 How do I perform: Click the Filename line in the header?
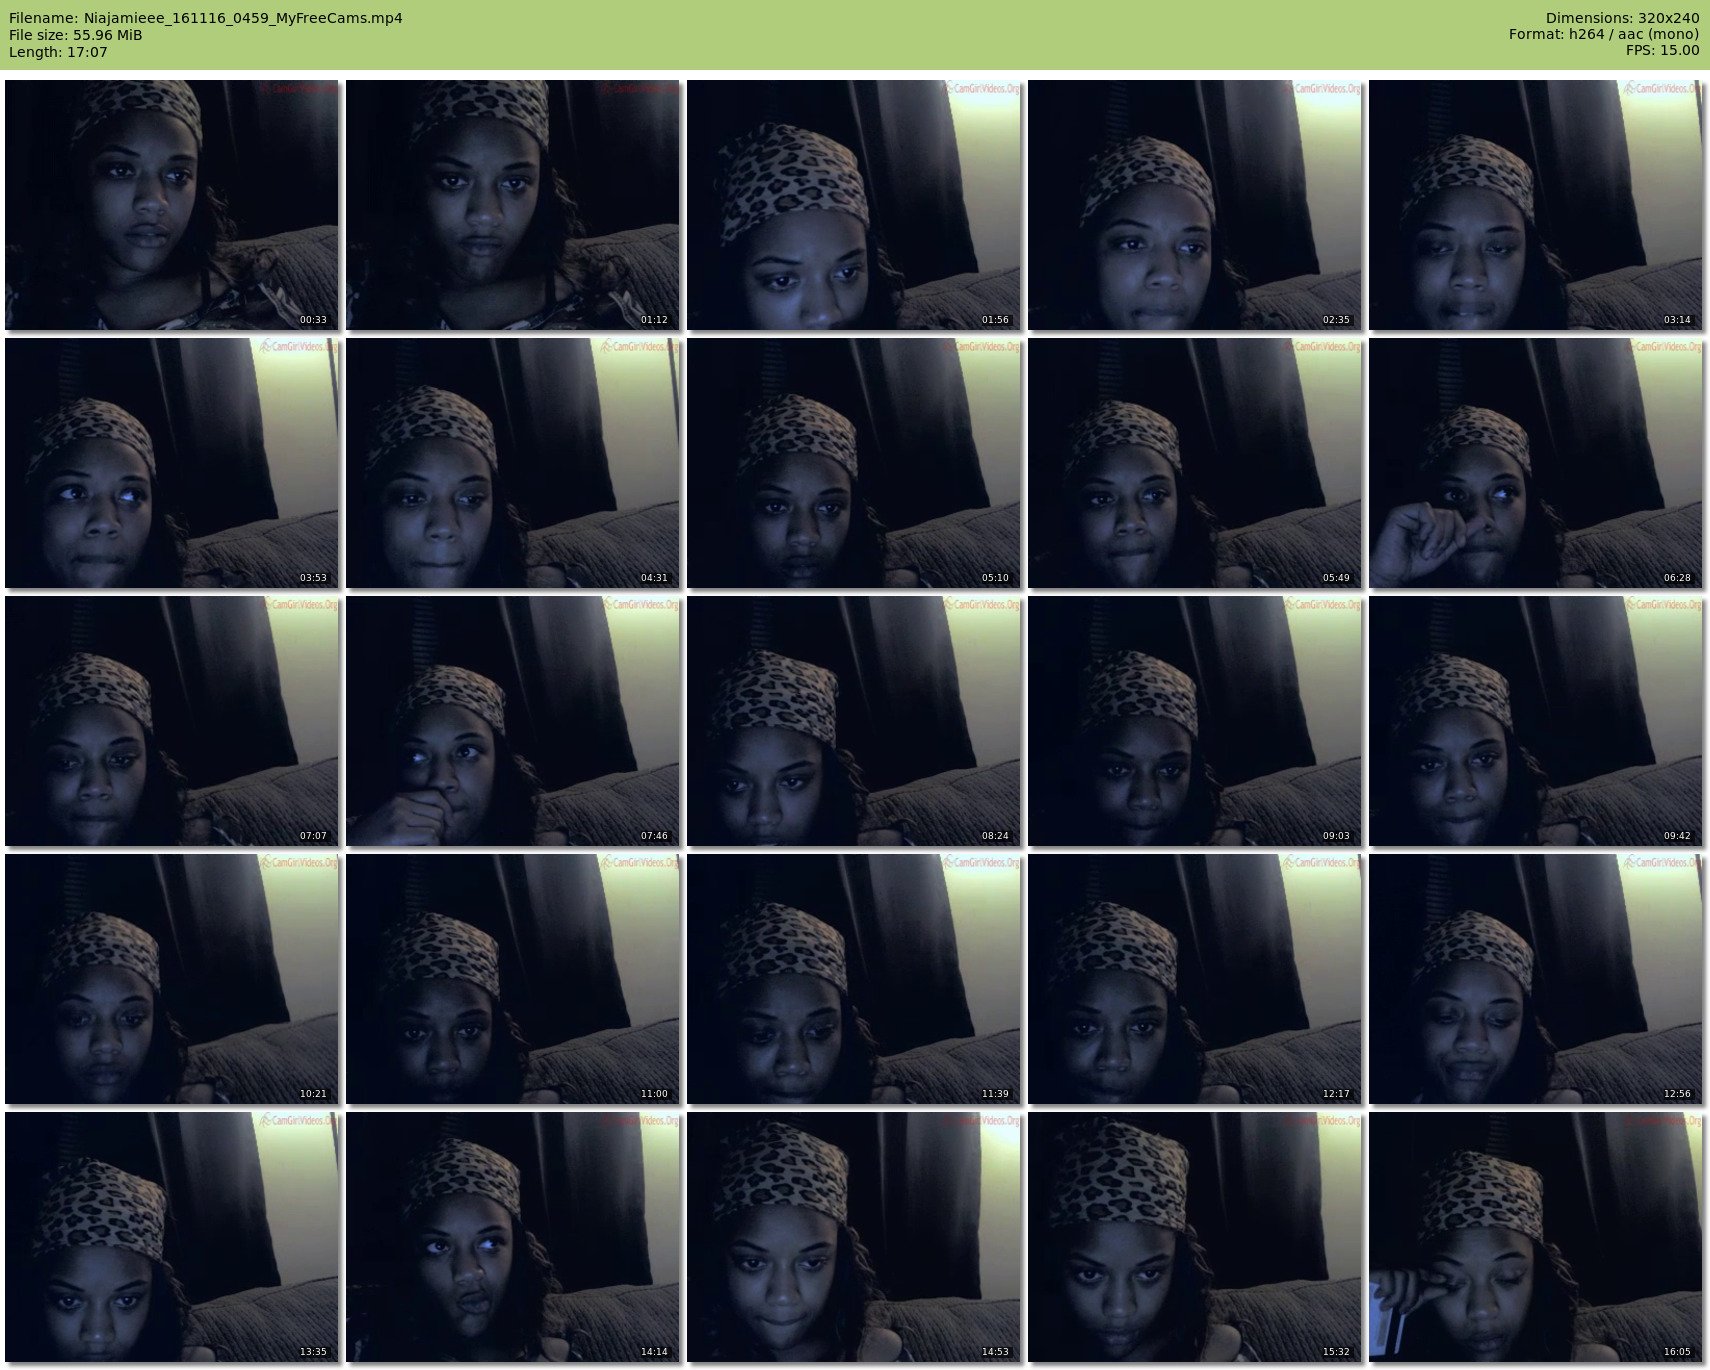[x=206, y=18]
